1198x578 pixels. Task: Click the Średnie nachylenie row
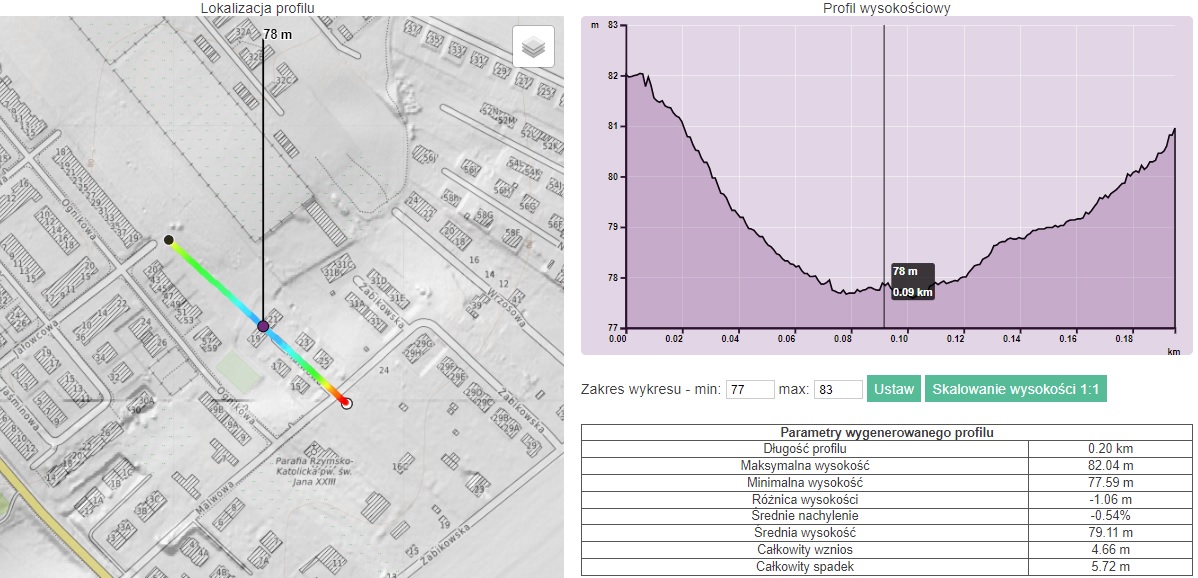pyautogui.click(x=805, y=516)
